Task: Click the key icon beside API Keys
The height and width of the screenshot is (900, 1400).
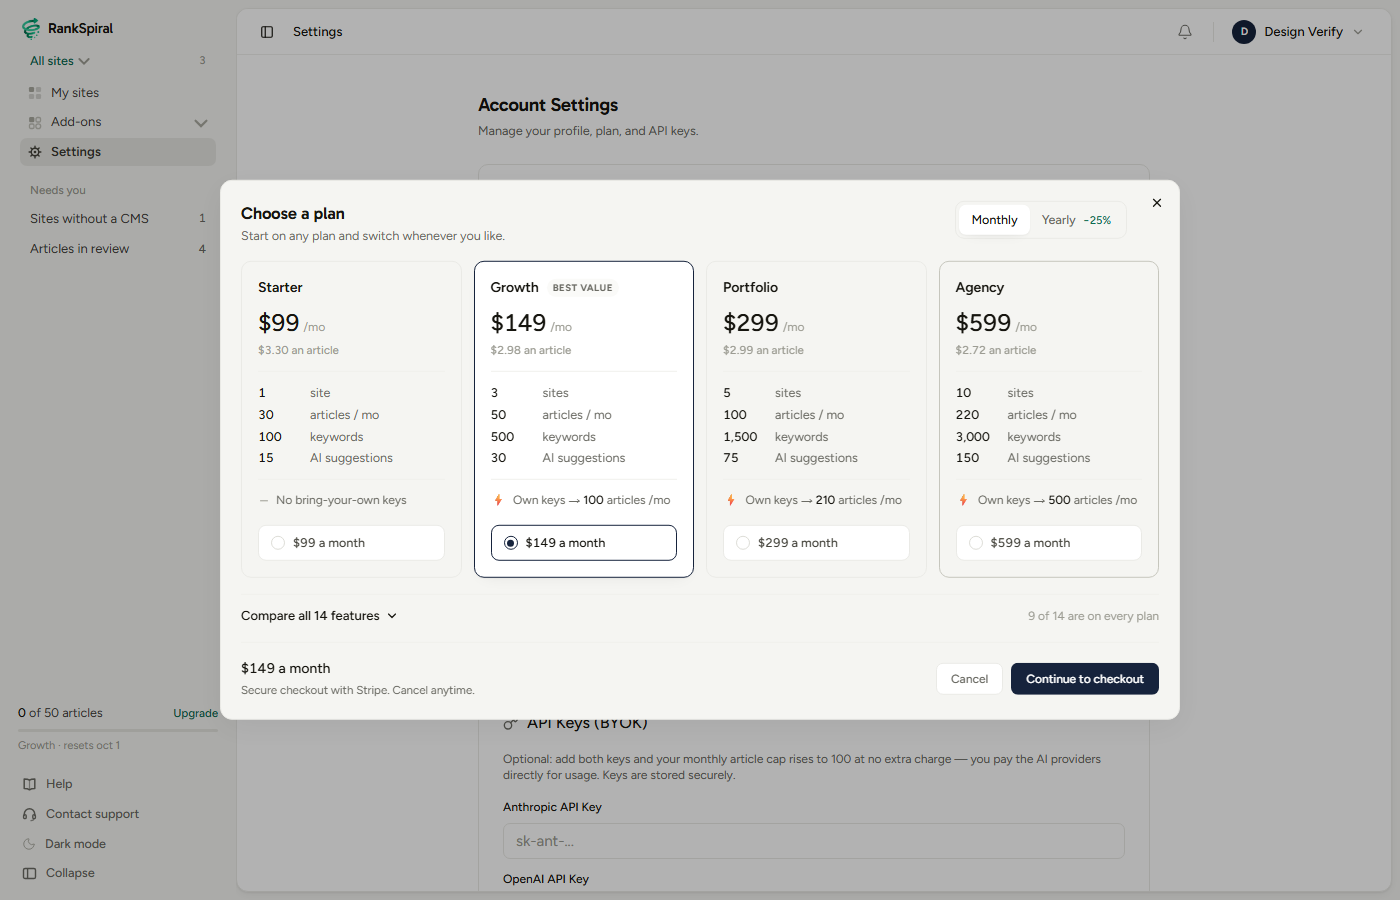Action: 510,724
